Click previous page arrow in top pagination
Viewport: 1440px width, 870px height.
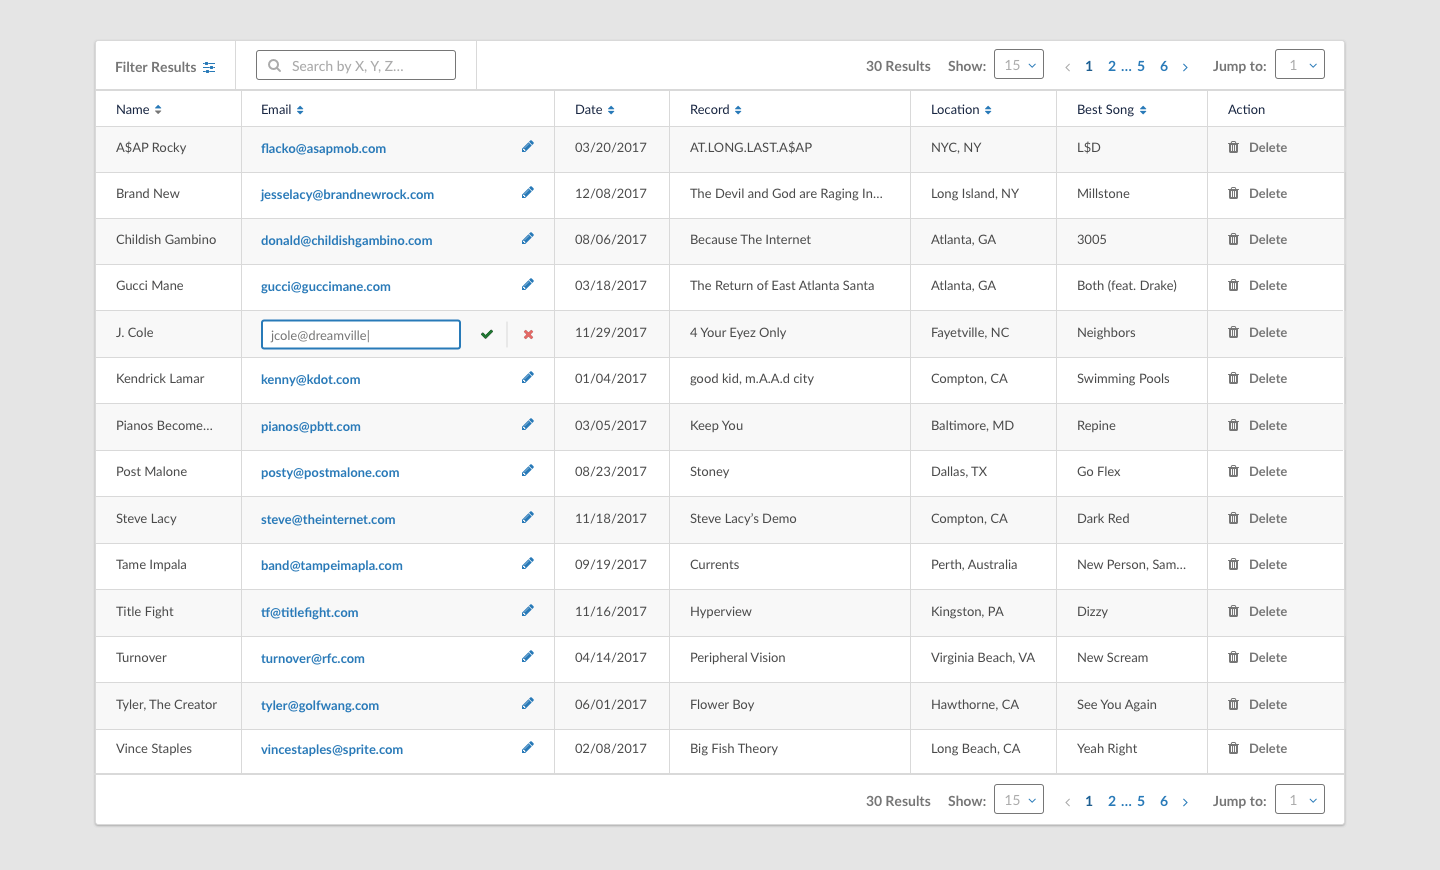pos(1067,67)
